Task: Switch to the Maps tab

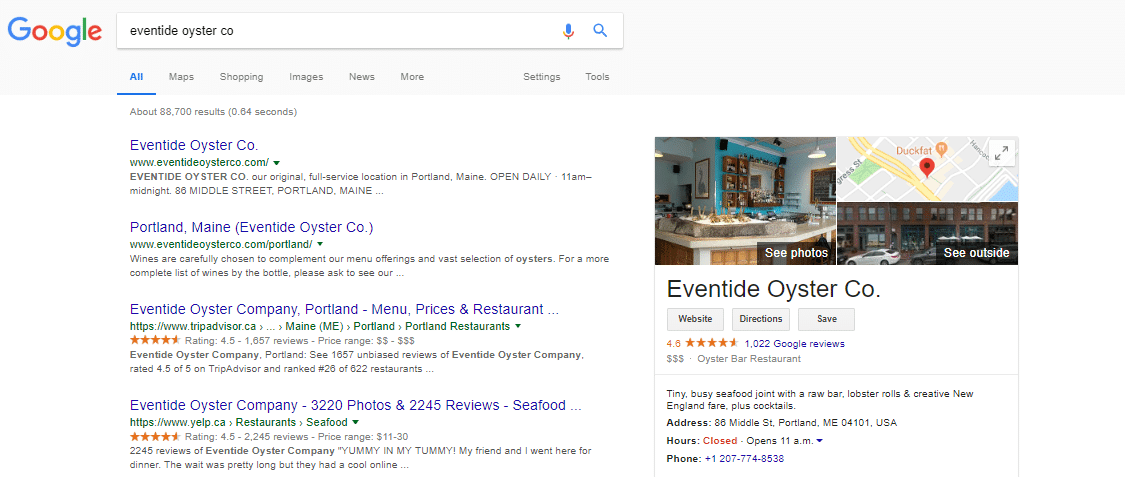Action: 182,77
